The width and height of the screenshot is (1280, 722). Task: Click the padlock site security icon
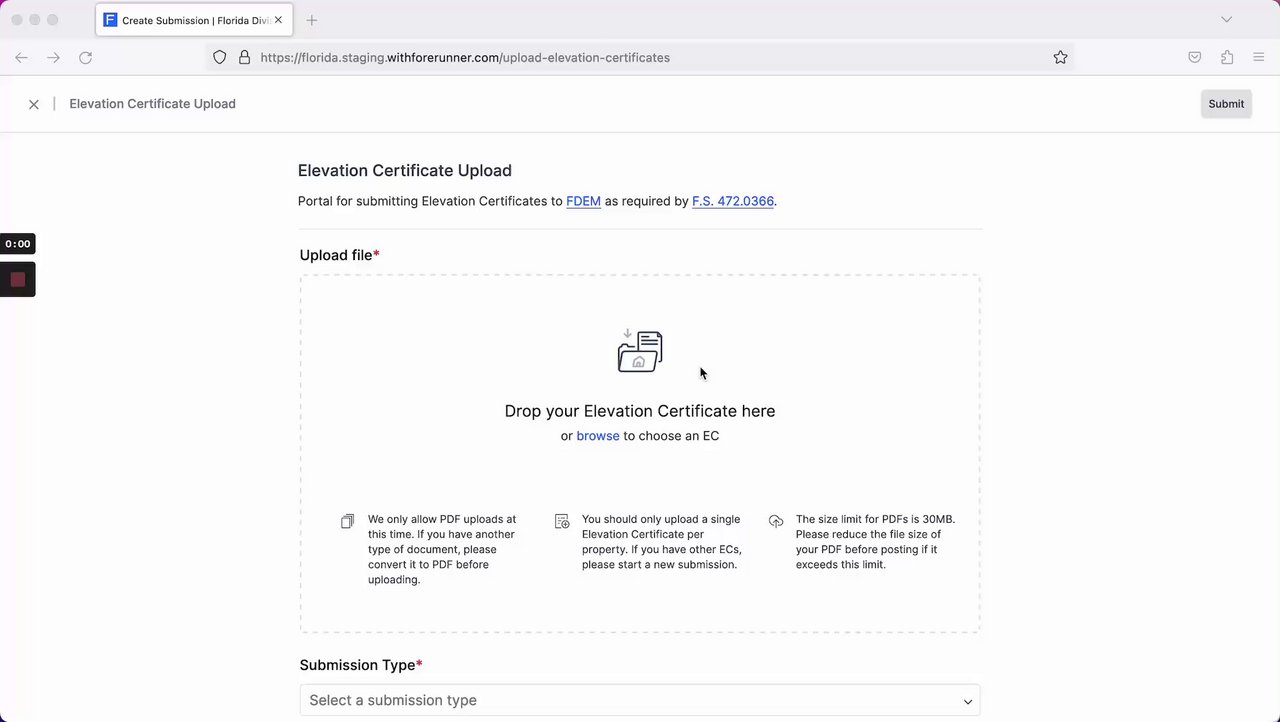coord(244,58)
